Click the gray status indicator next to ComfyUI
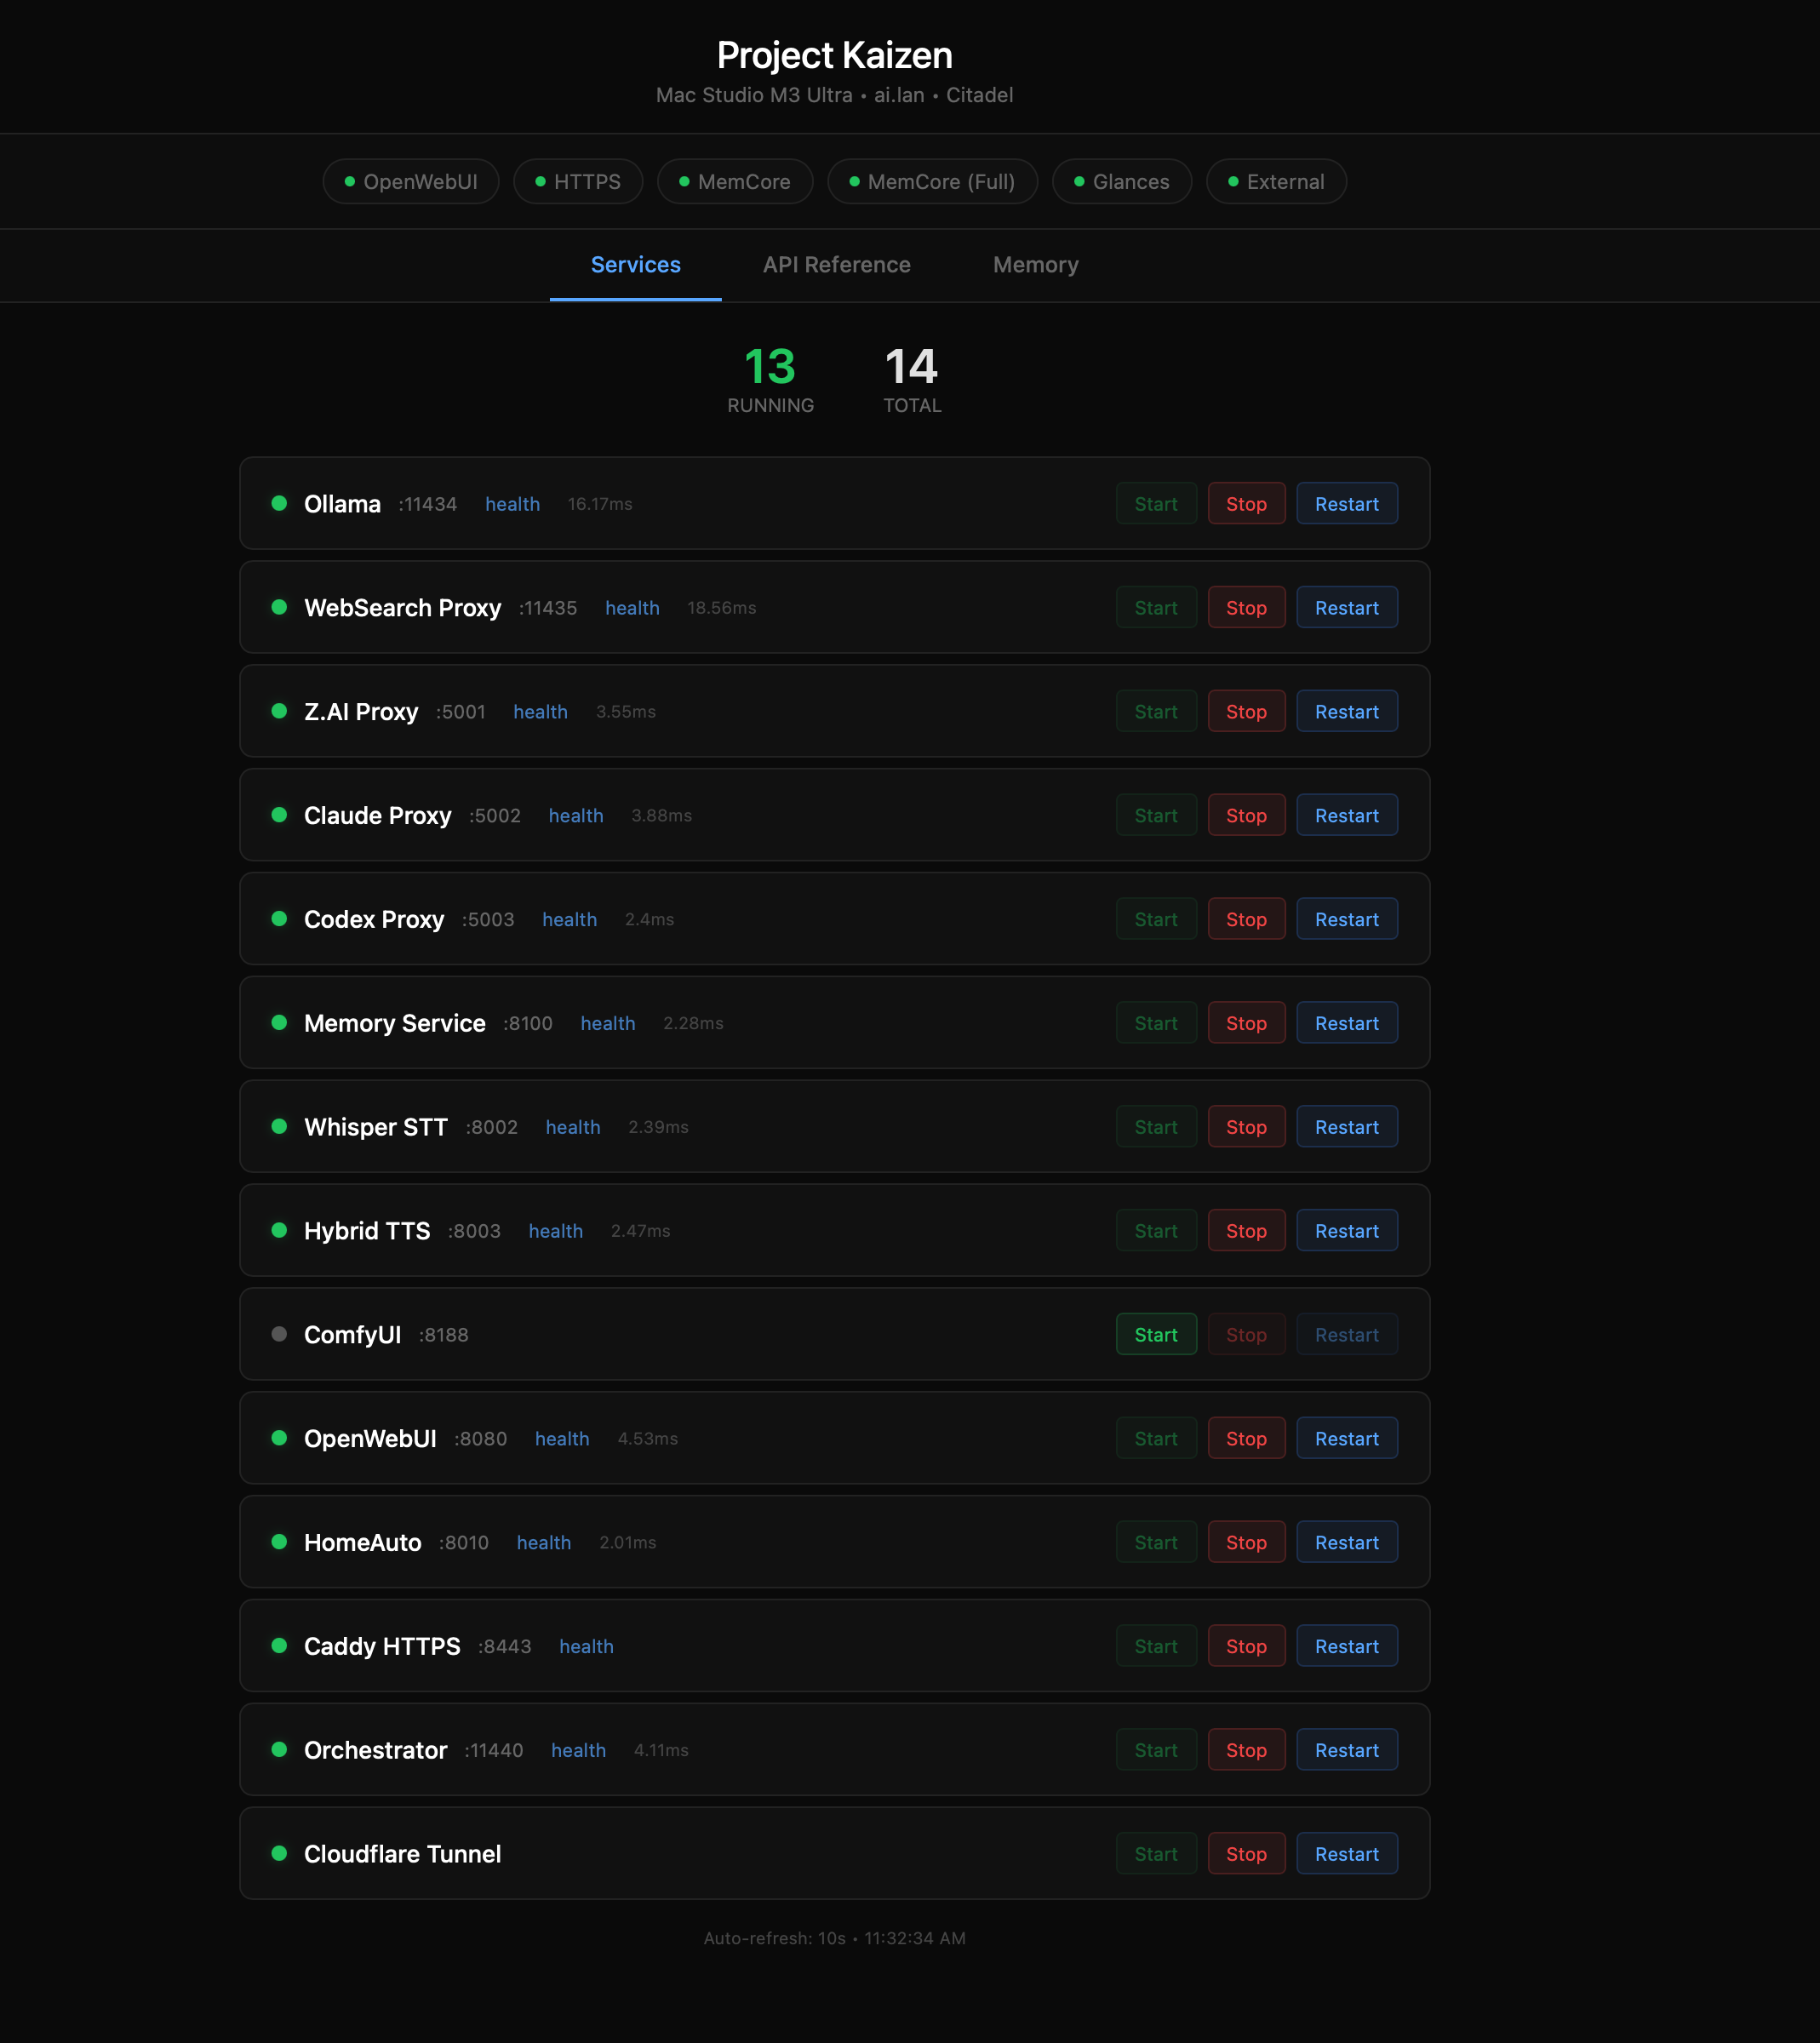 point(279,1334)
